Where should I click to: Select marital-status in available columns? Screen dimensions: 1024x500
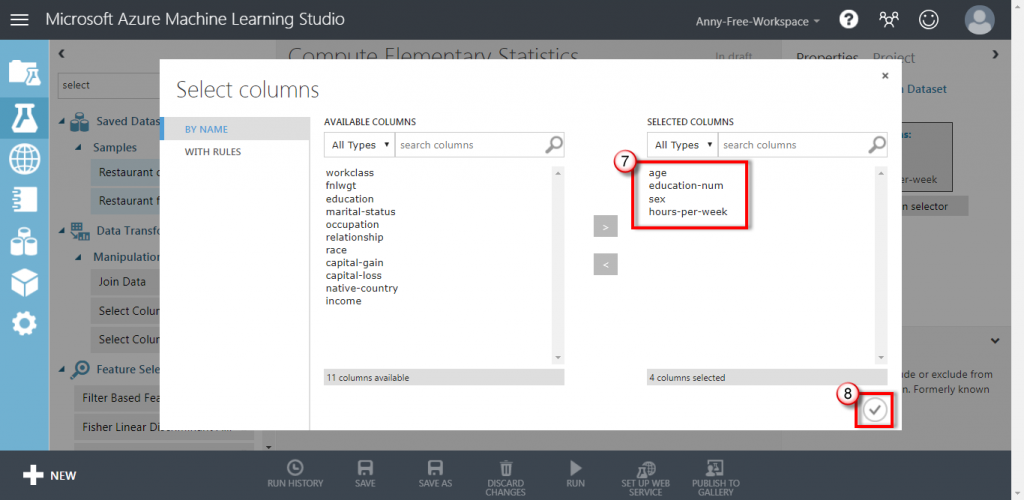(x=360, y=211)
